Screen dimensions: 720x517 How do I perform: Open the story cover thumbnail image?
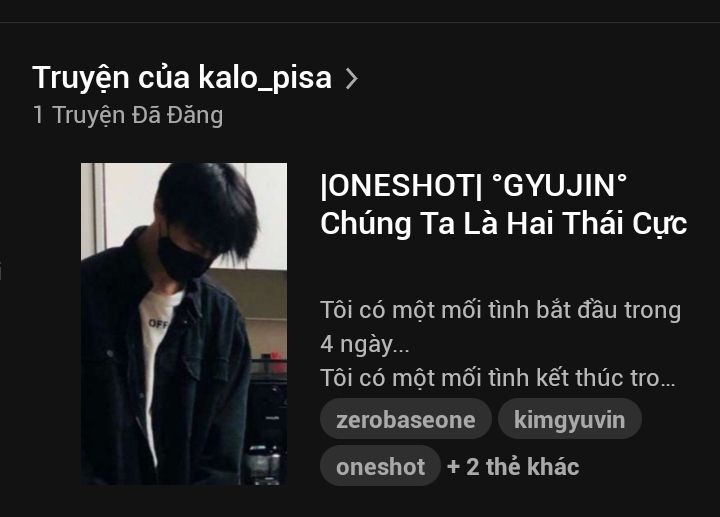click(x=184, y=324)
